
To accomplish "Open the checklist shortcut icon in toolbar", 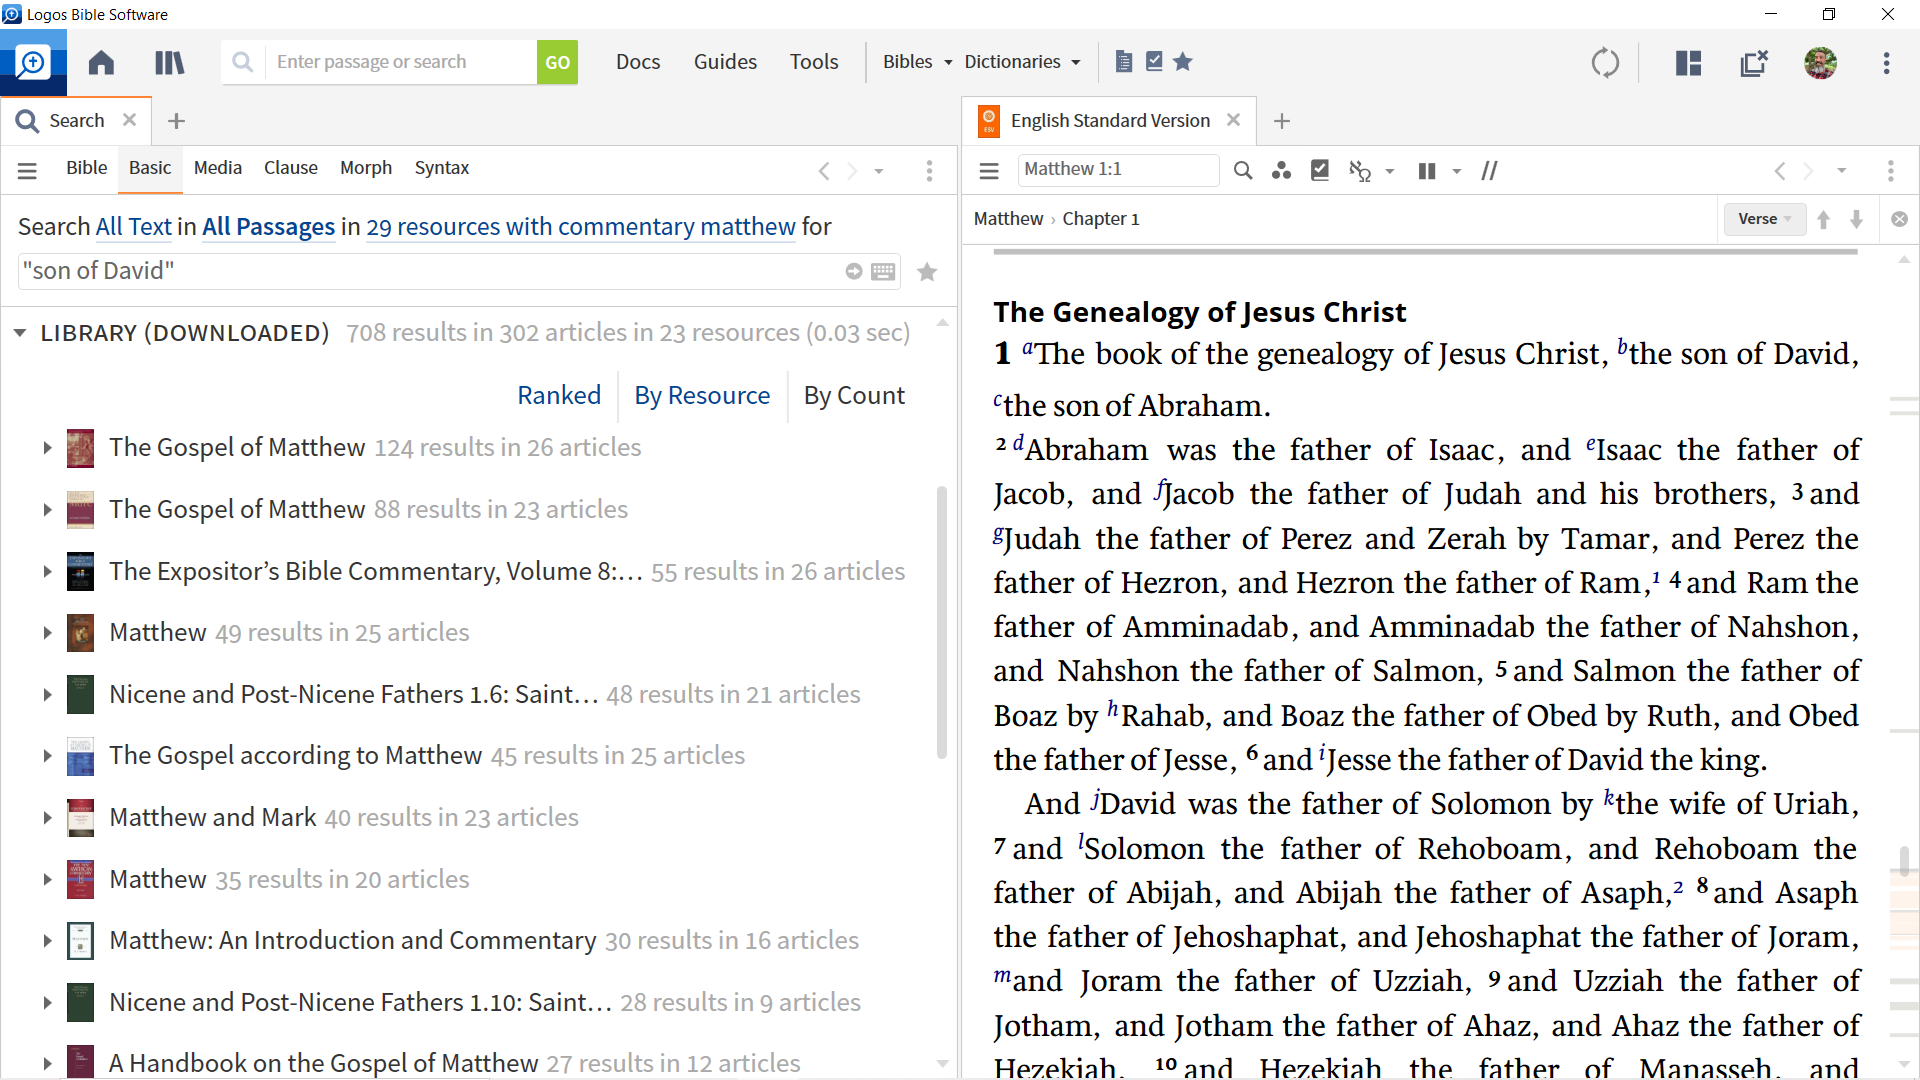I will [x=1154, y=62].
